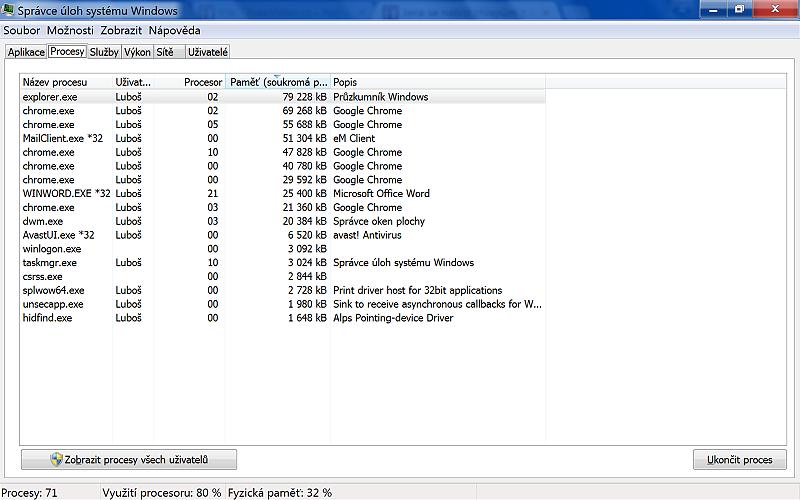Click the 25 400 kB memory value
This screenshot has width=800, height=500.
pyautogui.click(x=305, y=193)
